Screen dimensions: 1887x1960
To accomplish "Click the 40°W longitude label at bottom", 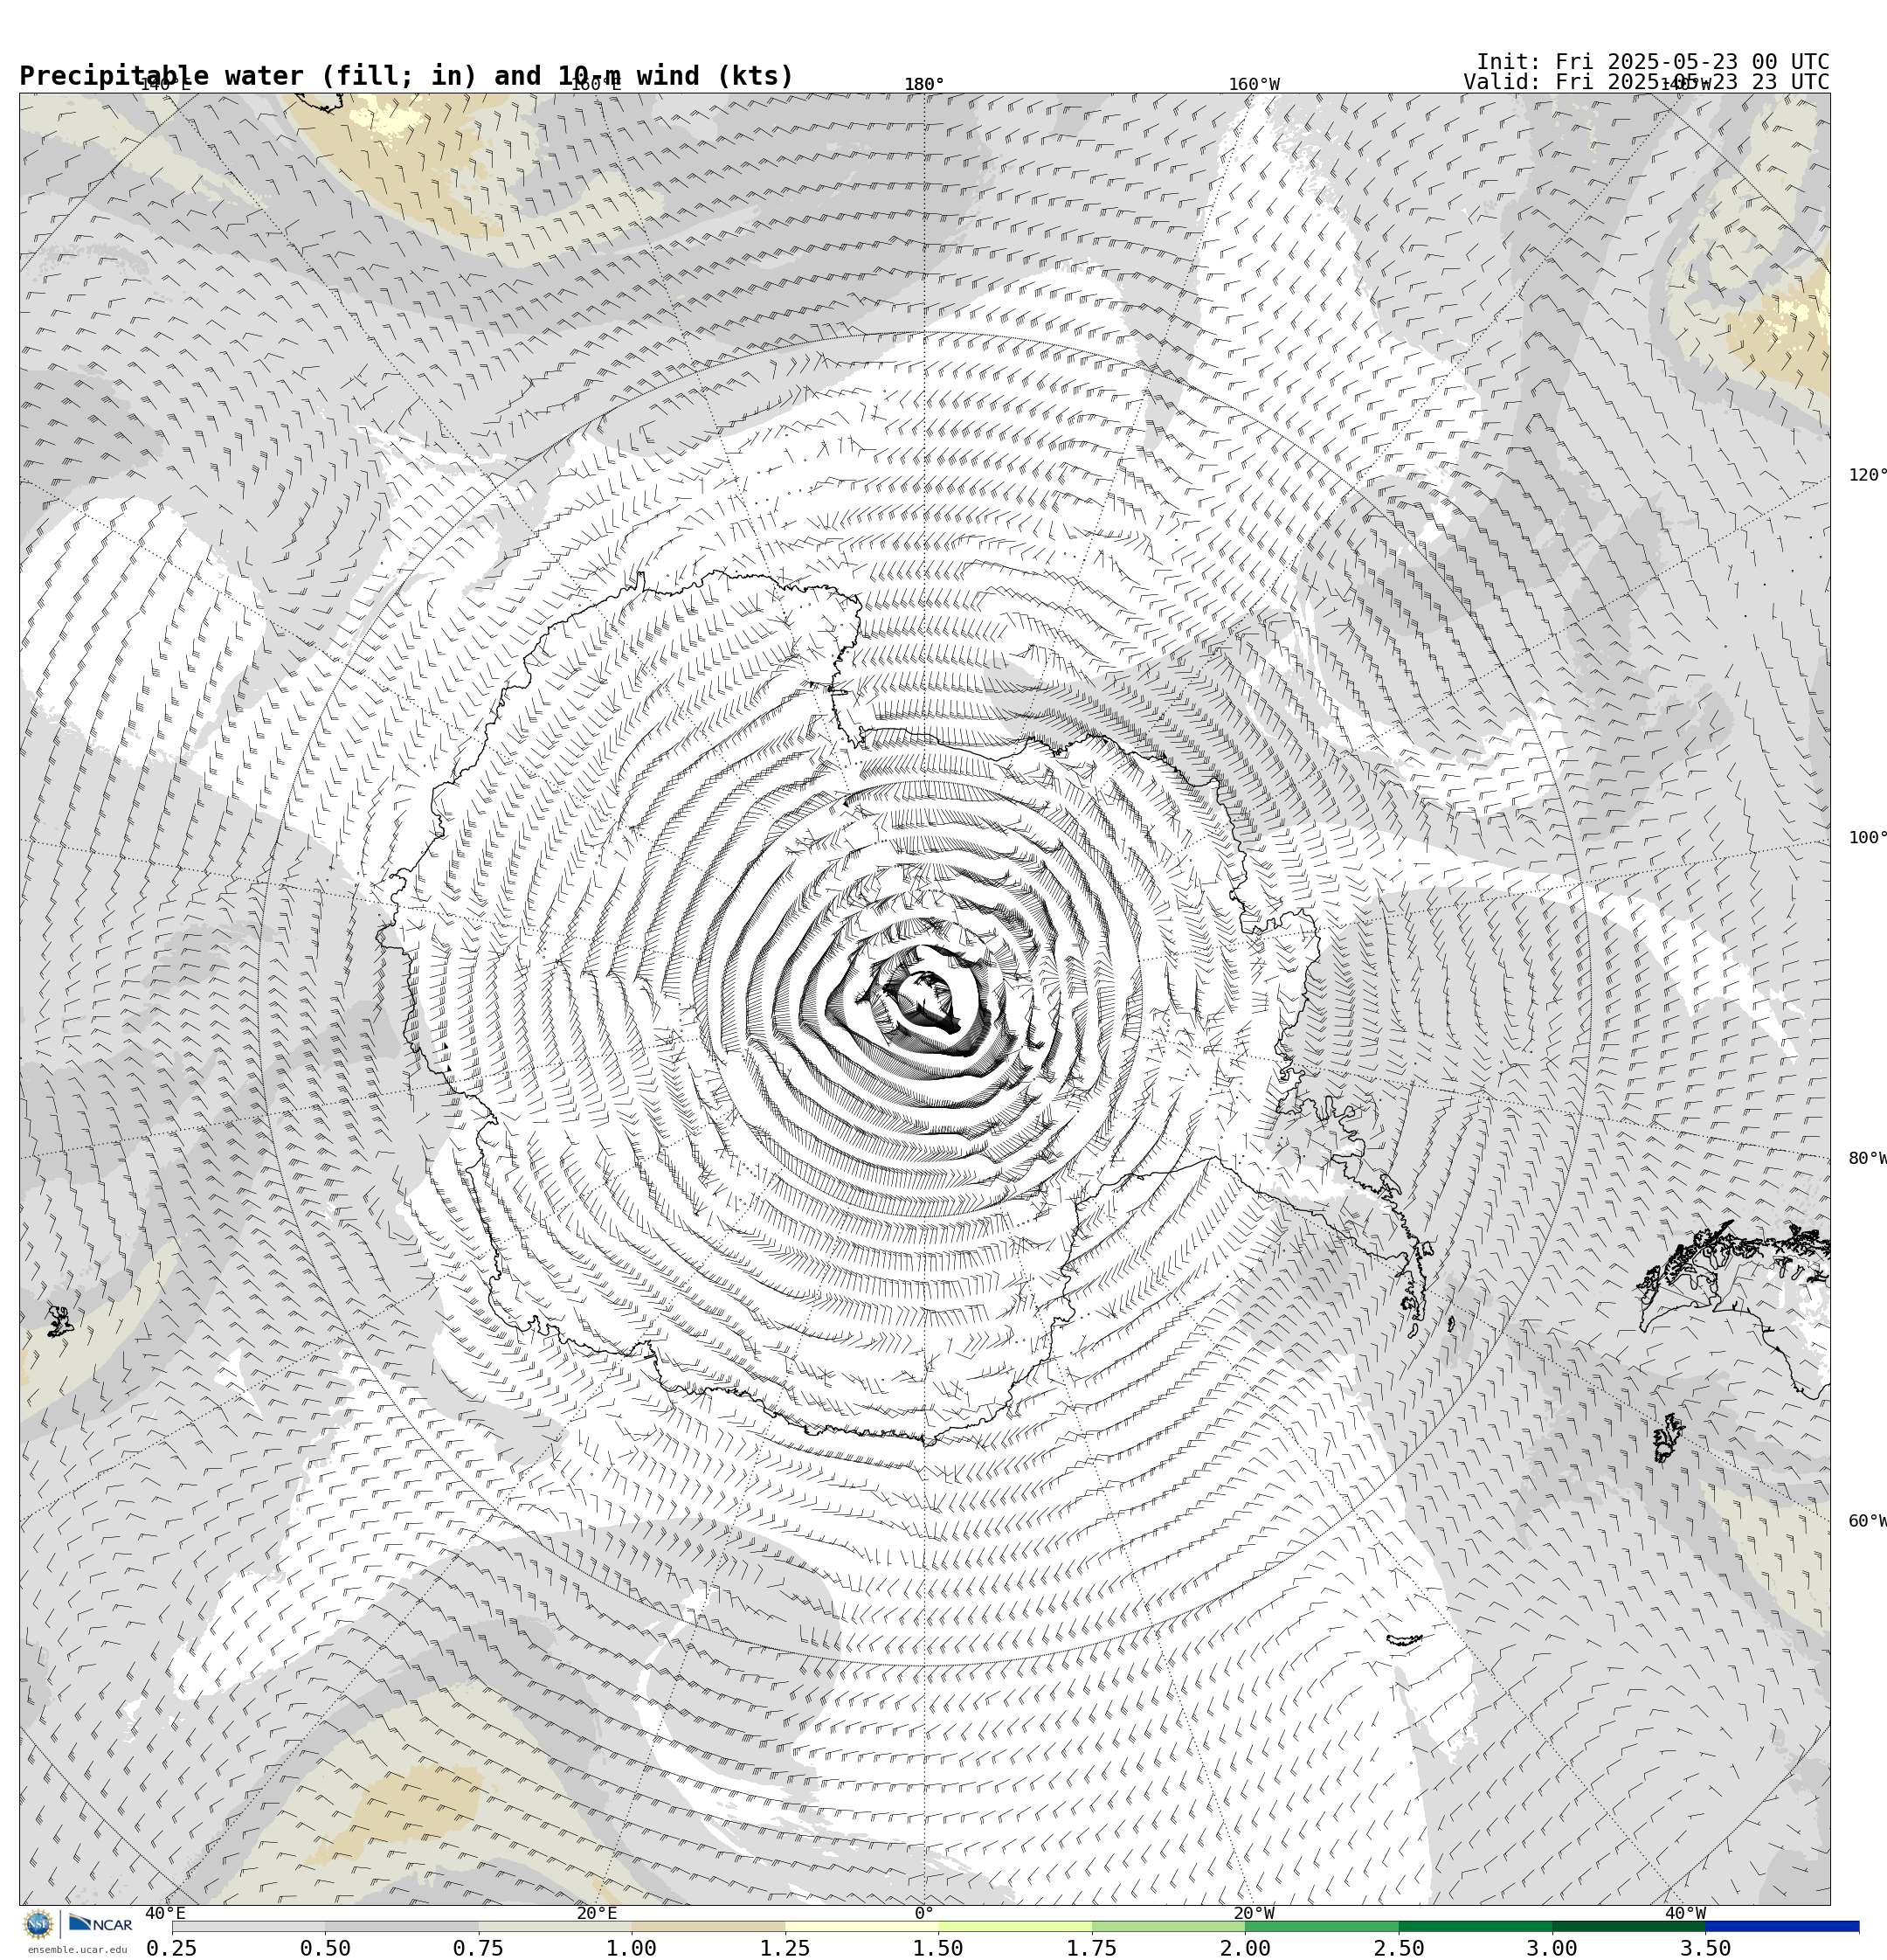I will (1685, 1913).
